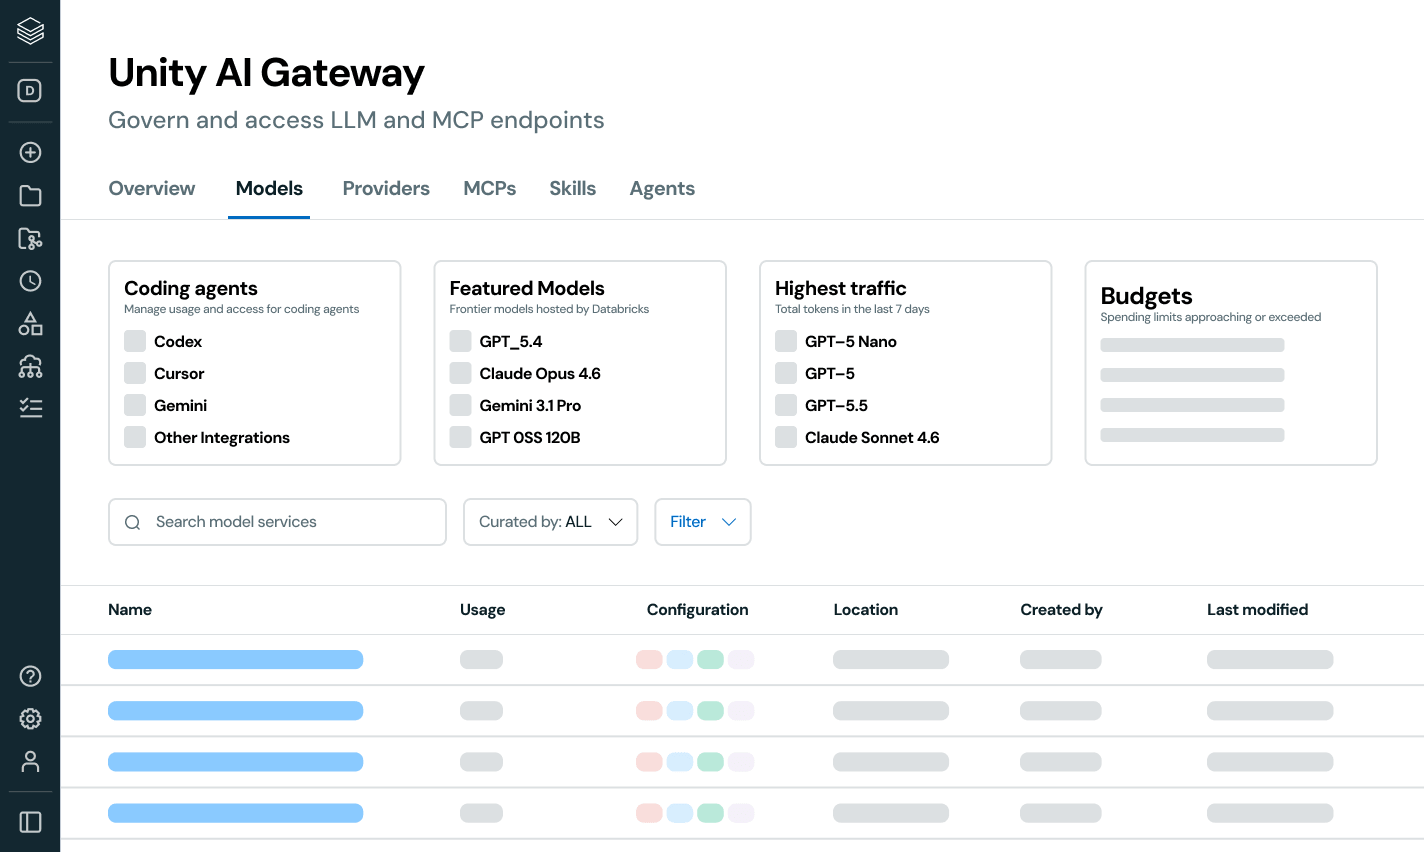Click the Gemini 3.1 Pro icon square

click(x=460, y=405)
